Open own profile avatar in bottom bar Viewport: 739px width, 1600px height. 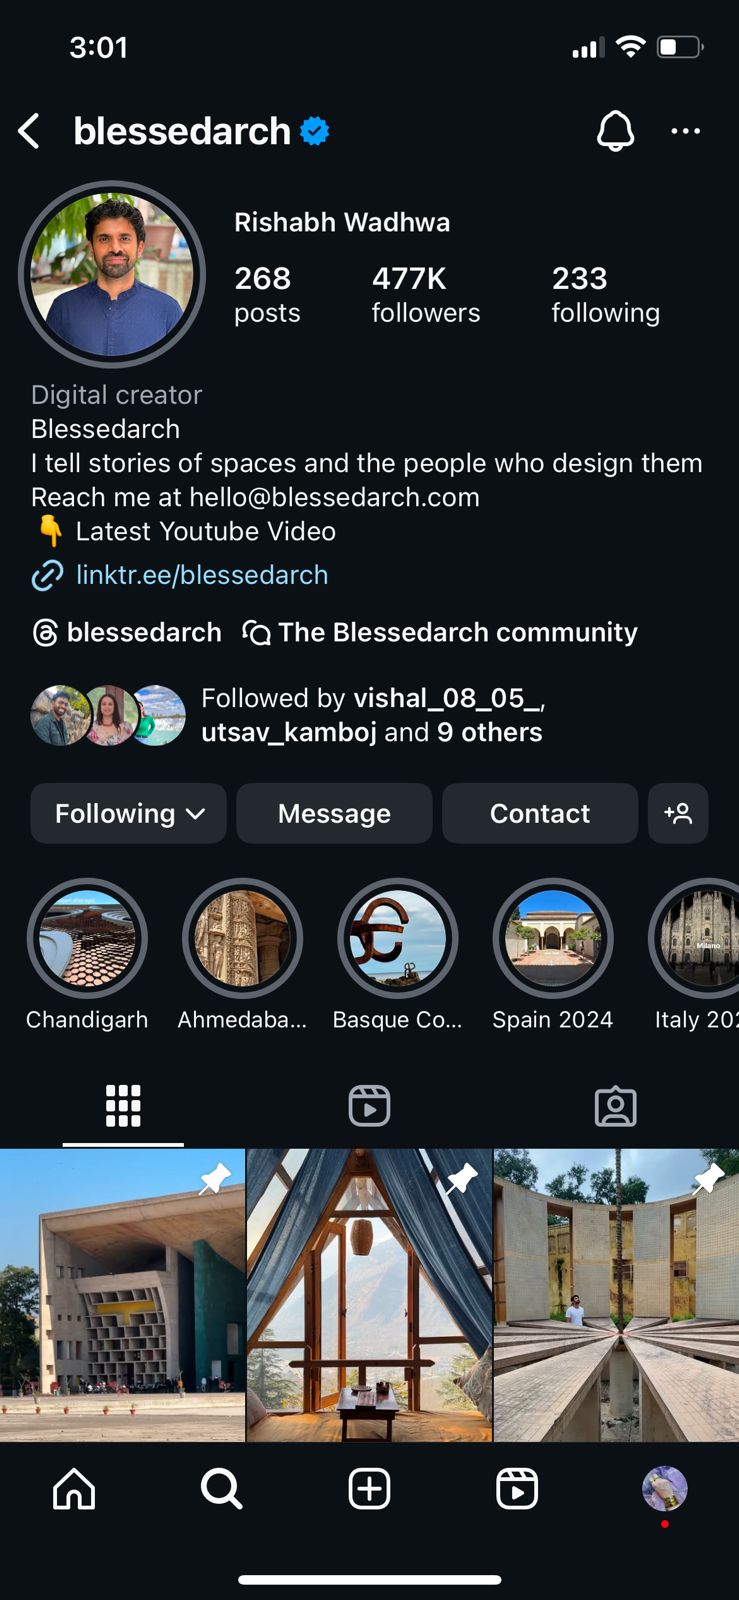click(x=664, y=1488)
